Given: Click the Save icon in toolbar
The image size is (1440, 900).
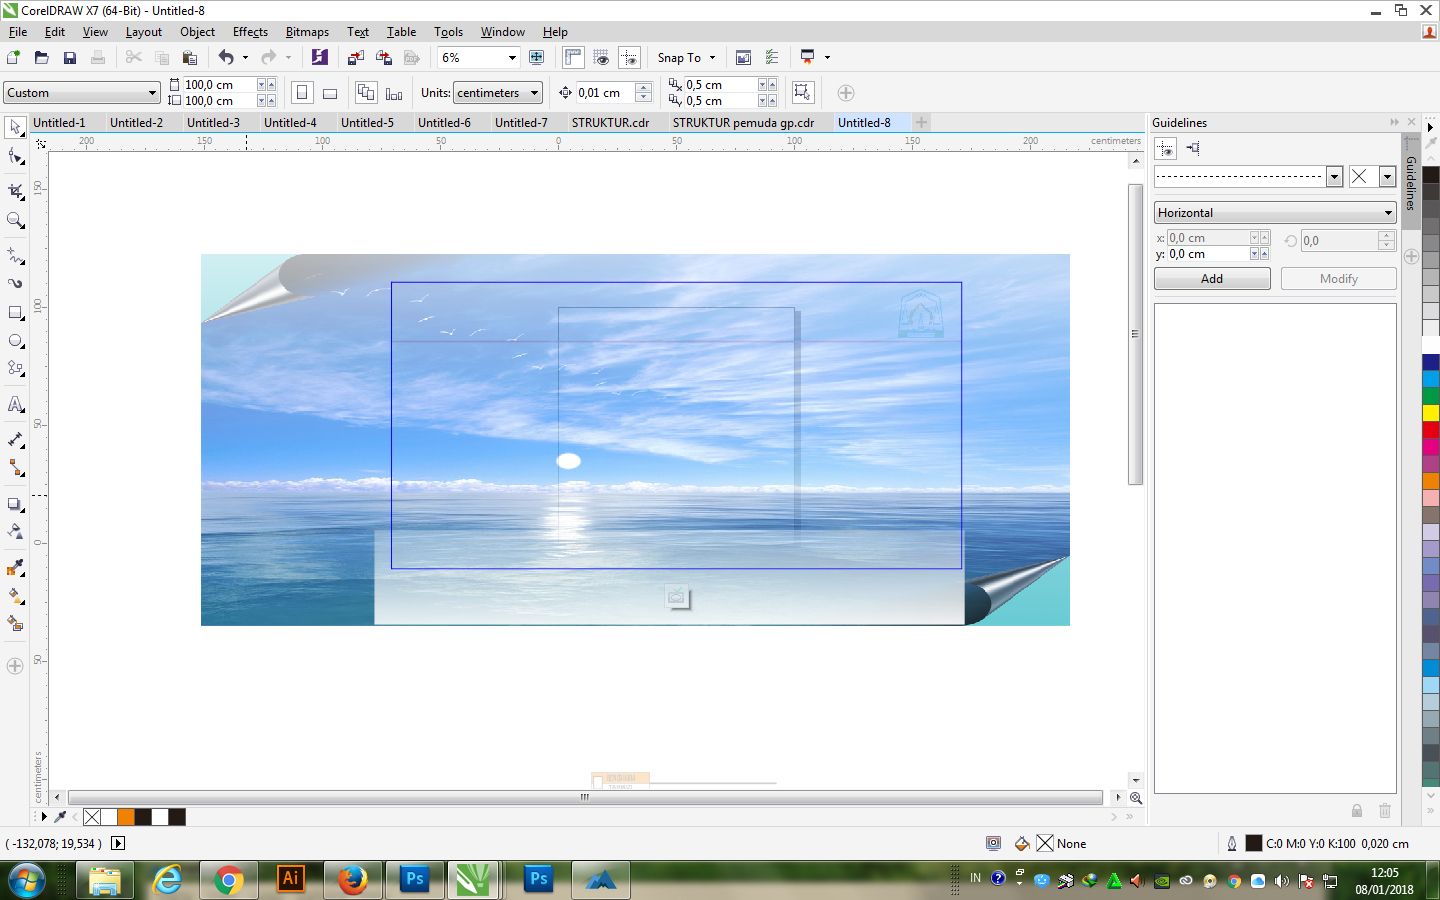Looking at the screenshot, I should [69, 57].
